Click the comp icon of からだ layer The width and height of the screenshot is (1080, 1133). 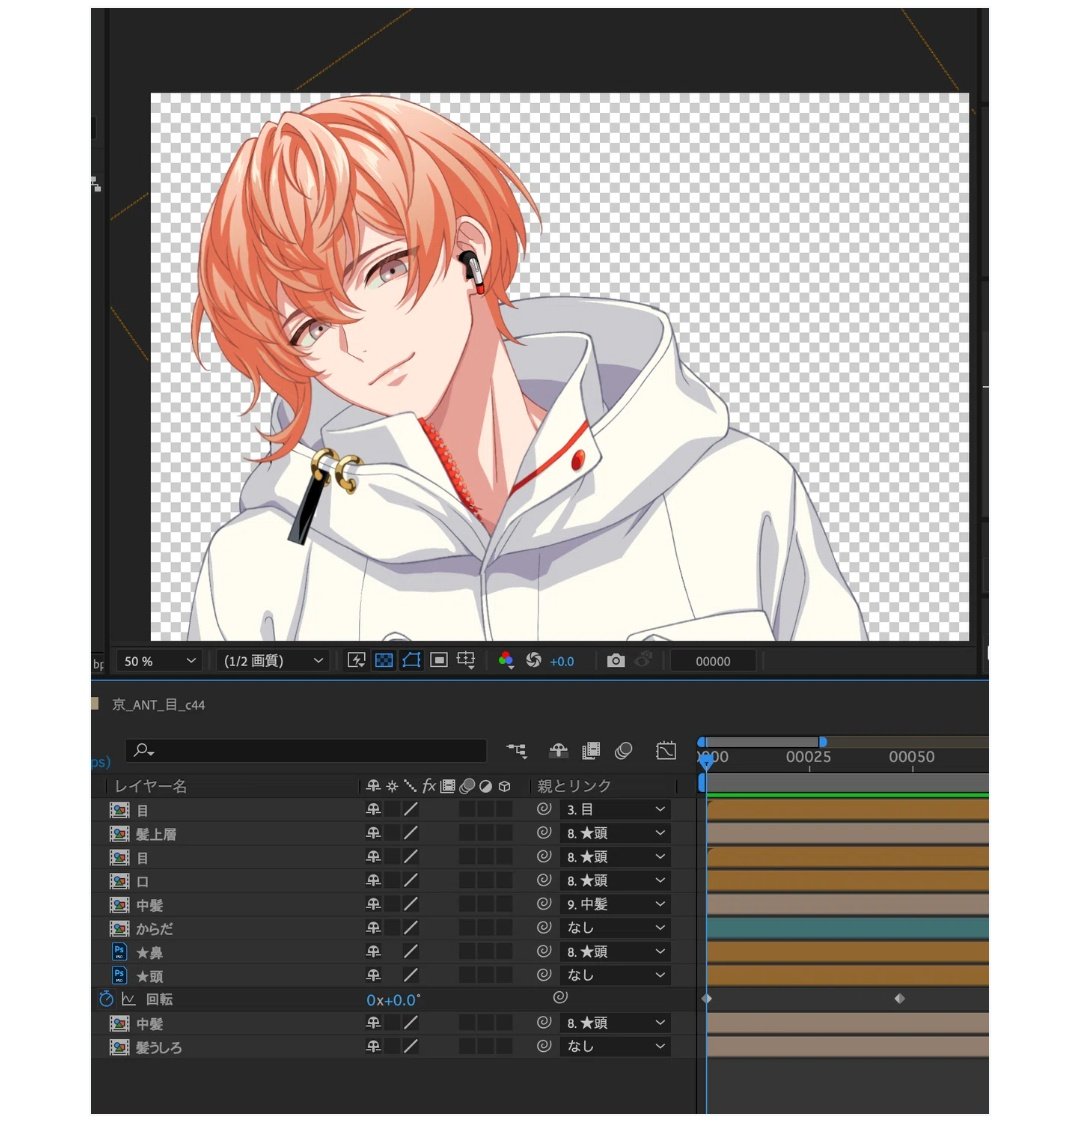click(x=119, y=929)
